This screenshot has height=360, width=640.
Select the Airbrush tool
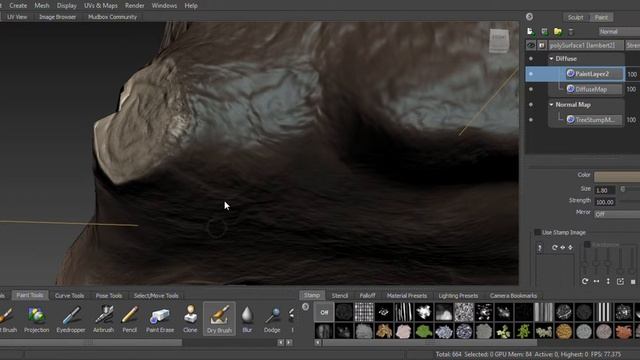tap(104, 319)
